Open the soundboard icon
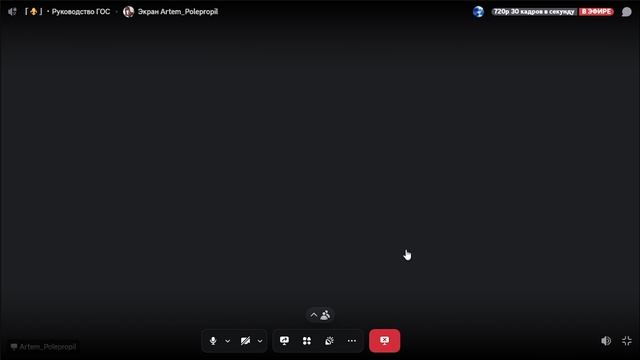This screenshot has height=360, width=640. [x=329, y=341]
